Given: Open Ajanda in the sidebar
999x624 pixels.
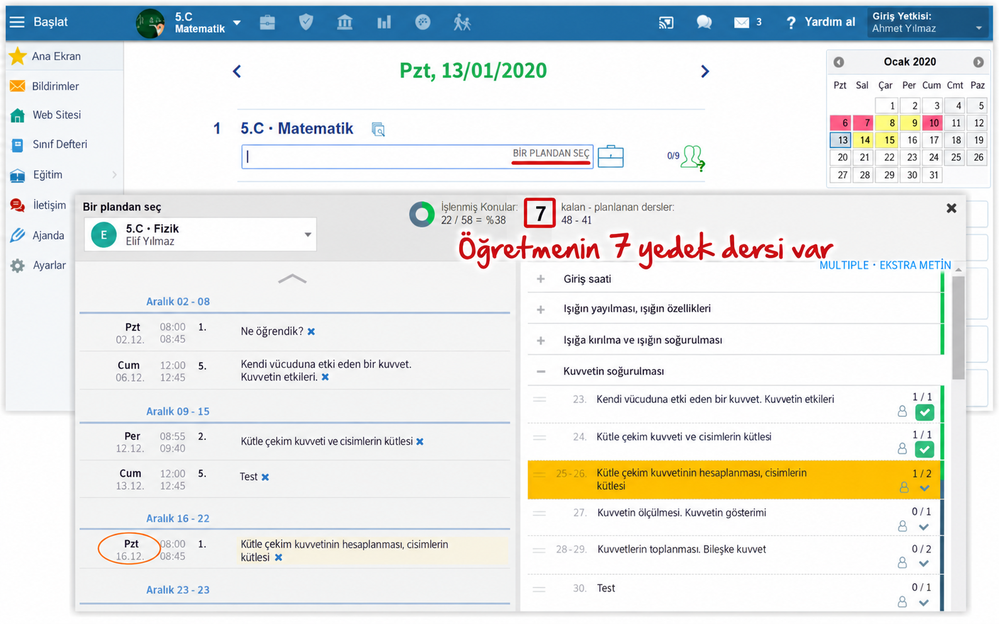Looking at the screenshot, I should point(48,235).
